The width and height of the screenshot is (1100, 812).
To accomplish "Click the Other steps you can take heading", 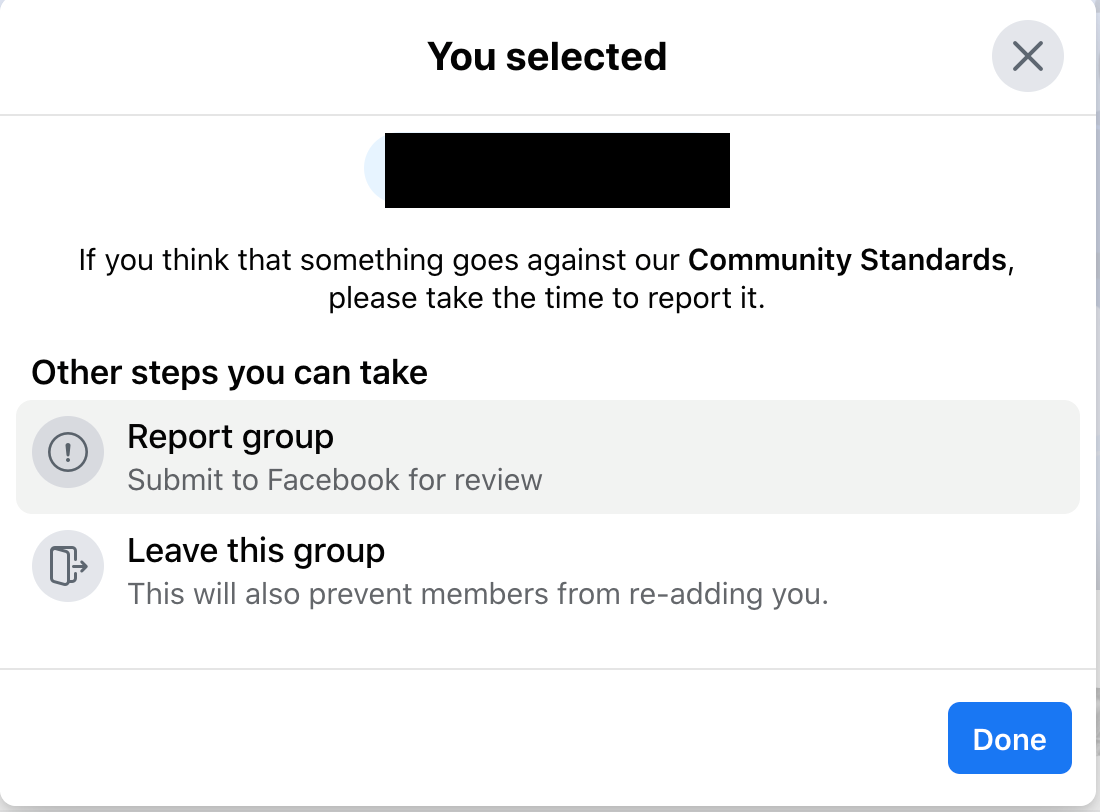I will 229,373.
